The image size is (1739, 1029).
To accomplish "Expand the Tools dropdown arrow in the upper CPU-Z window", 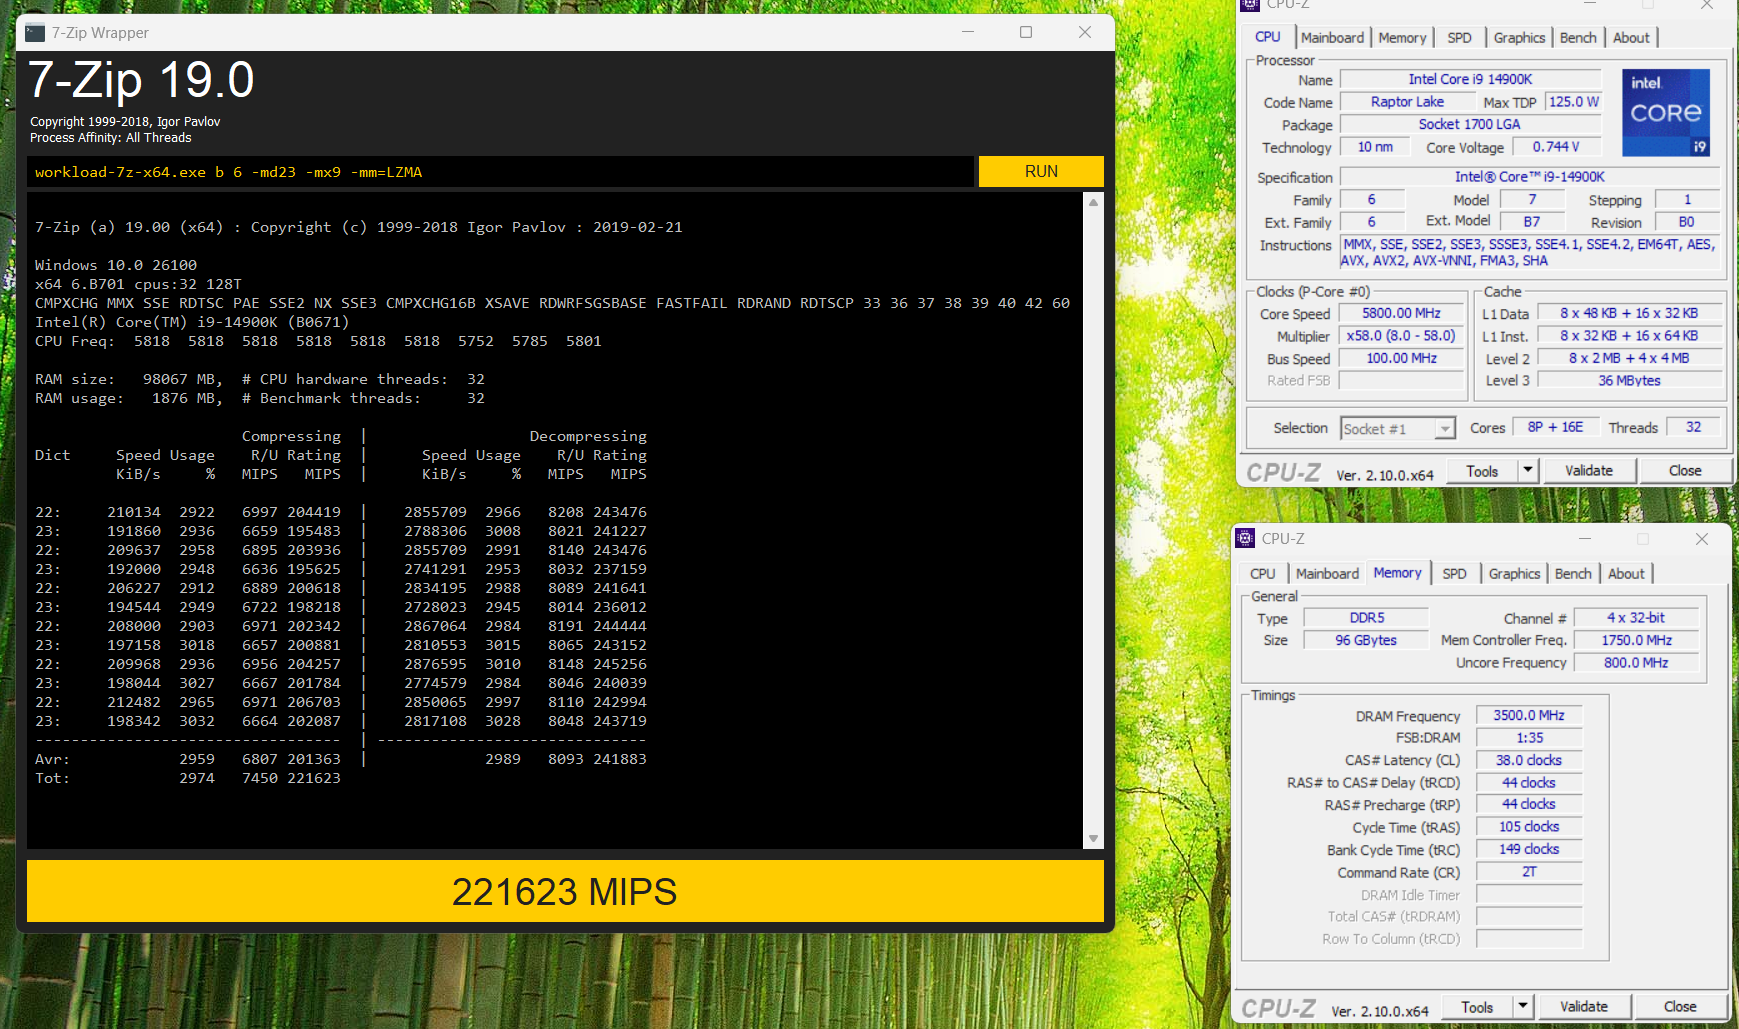I will point(1527,471).
